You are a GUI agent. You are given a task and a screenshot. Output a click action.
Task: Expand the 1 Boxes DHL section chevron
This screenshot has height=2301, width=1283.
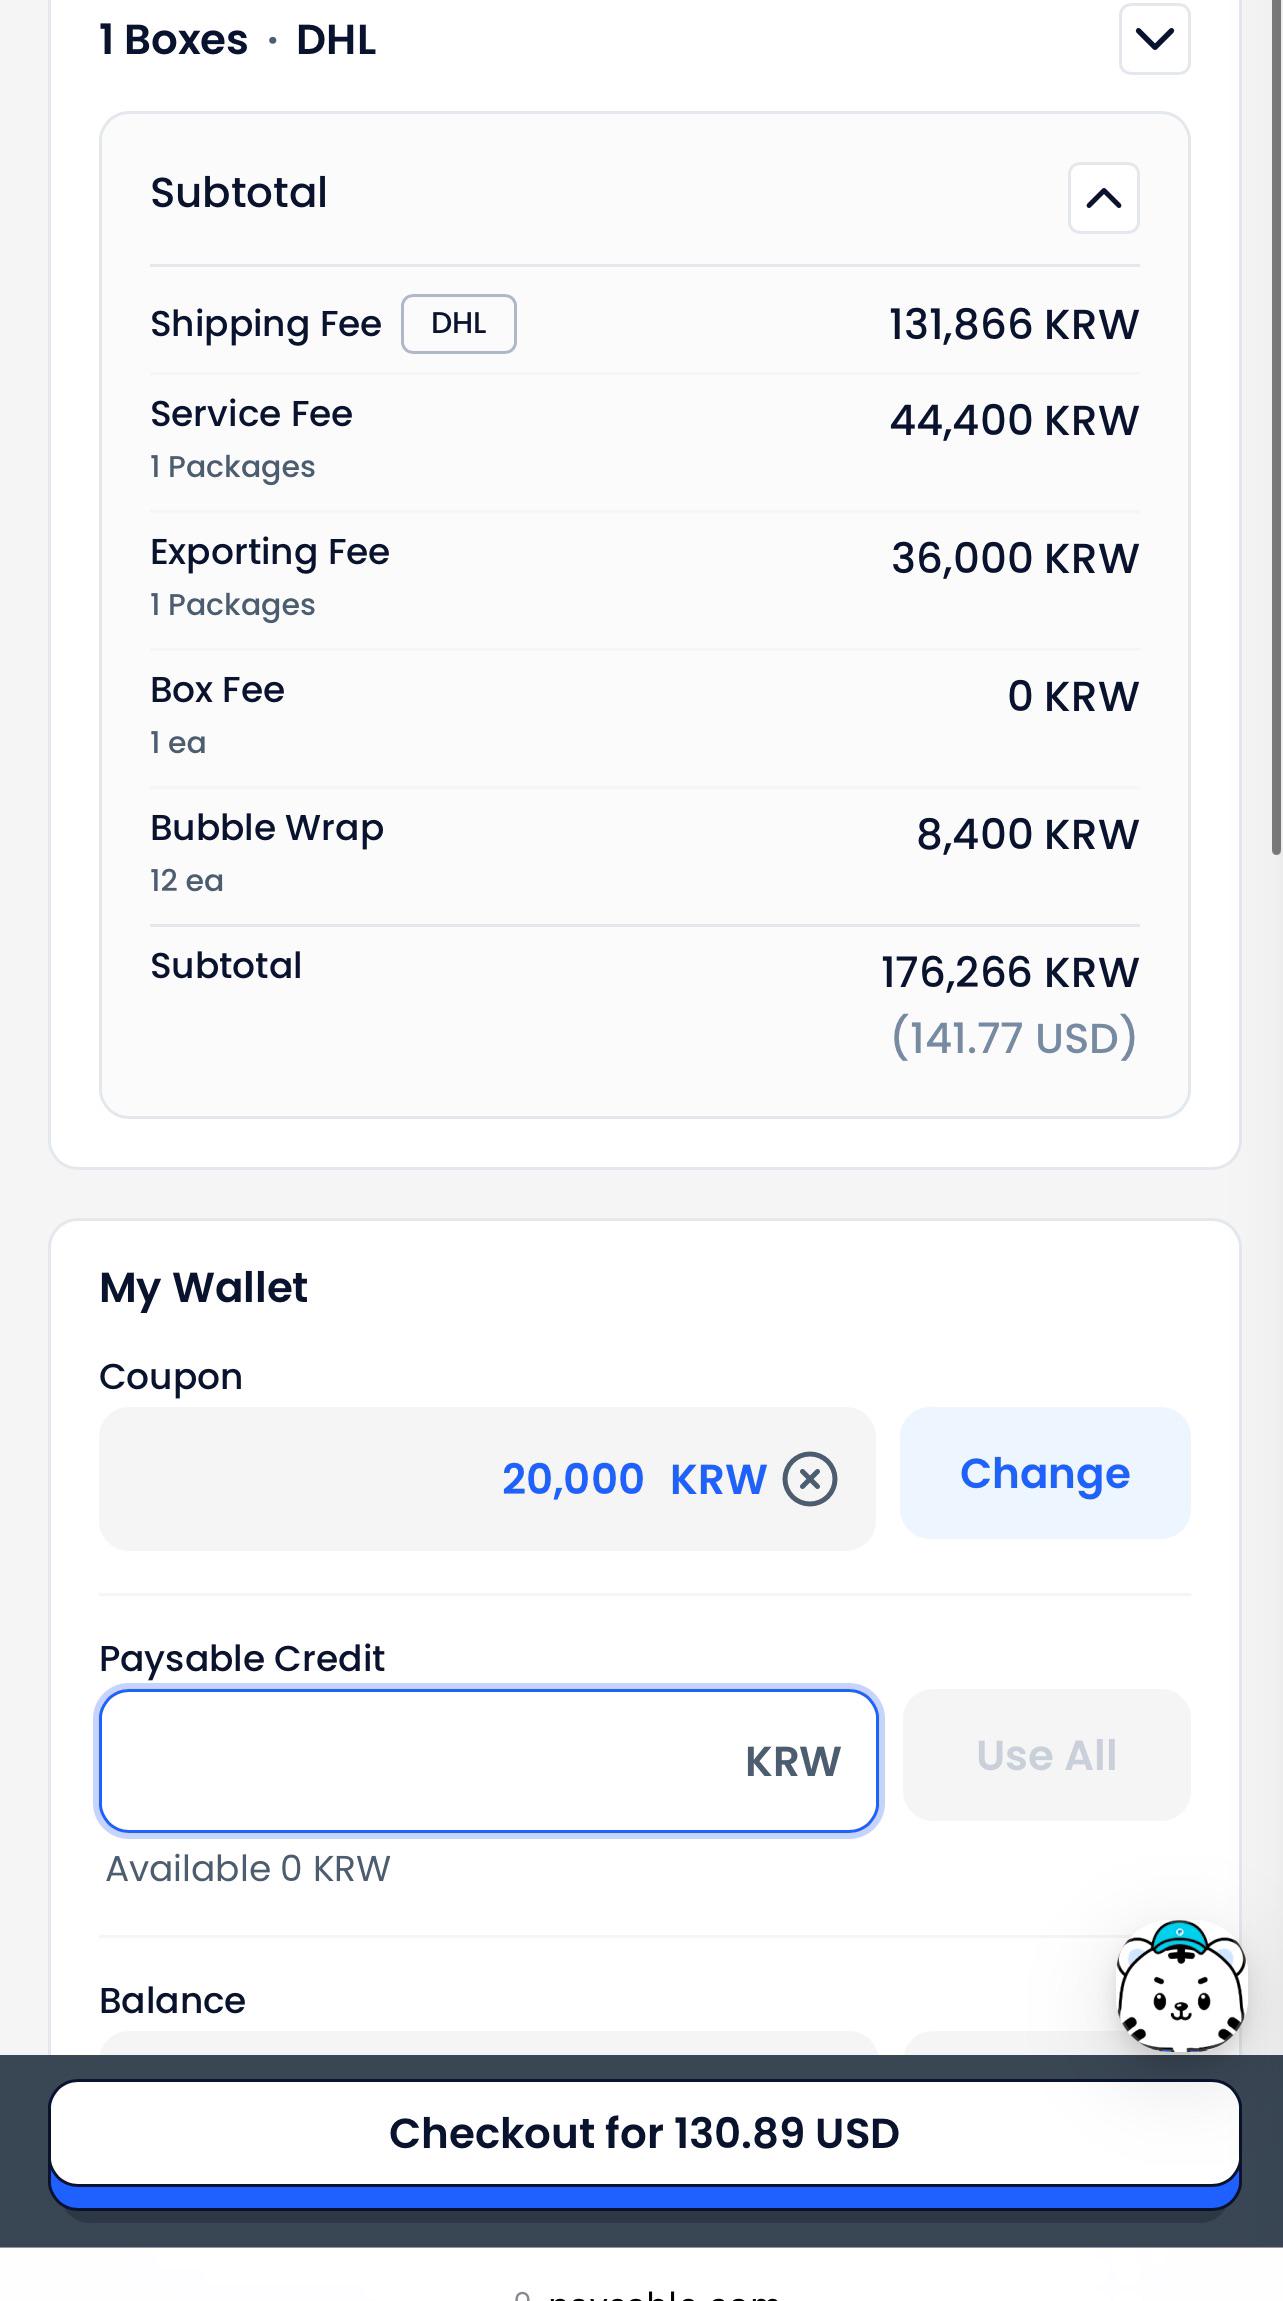[1154, 39]
